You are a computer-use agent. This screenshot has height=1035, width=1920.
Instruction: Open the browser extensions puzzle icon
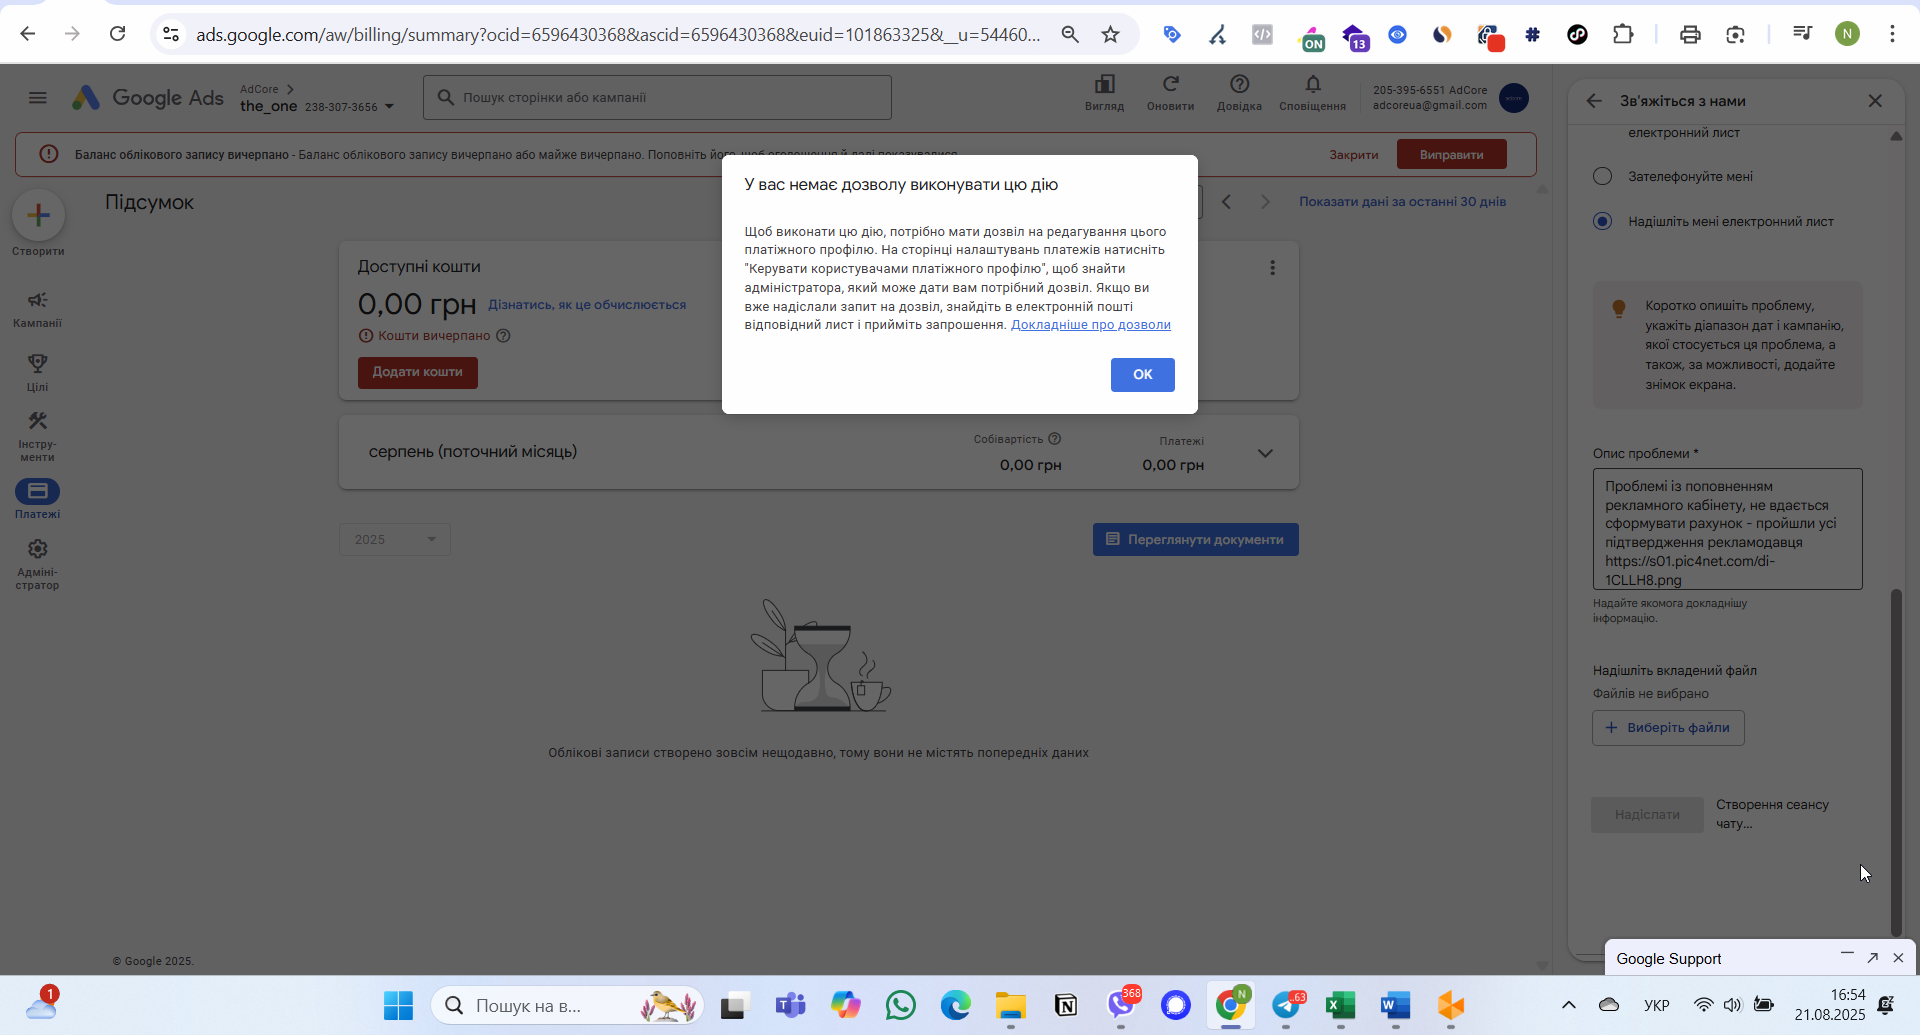[x=1623, y=35]
